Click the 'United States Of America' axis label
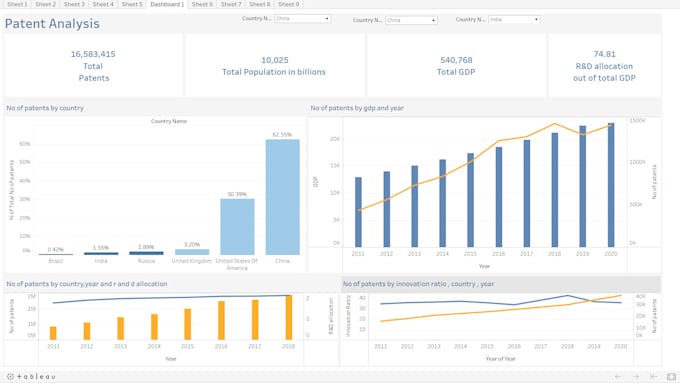The image size is (680, 383). click(237, 264)
